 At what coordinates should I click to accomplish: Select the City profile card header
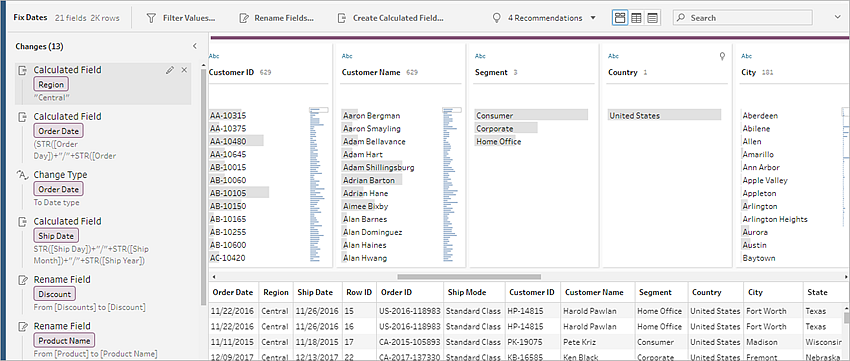748,72
